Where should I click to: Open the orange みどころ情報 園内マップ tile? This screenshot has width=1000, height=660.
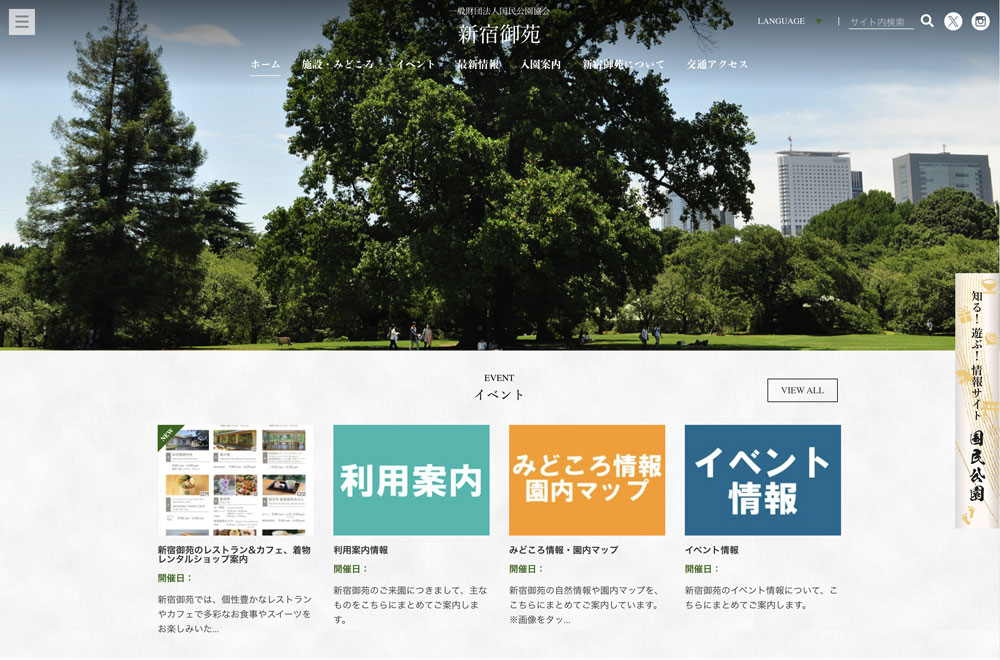[x=587, y=480]
